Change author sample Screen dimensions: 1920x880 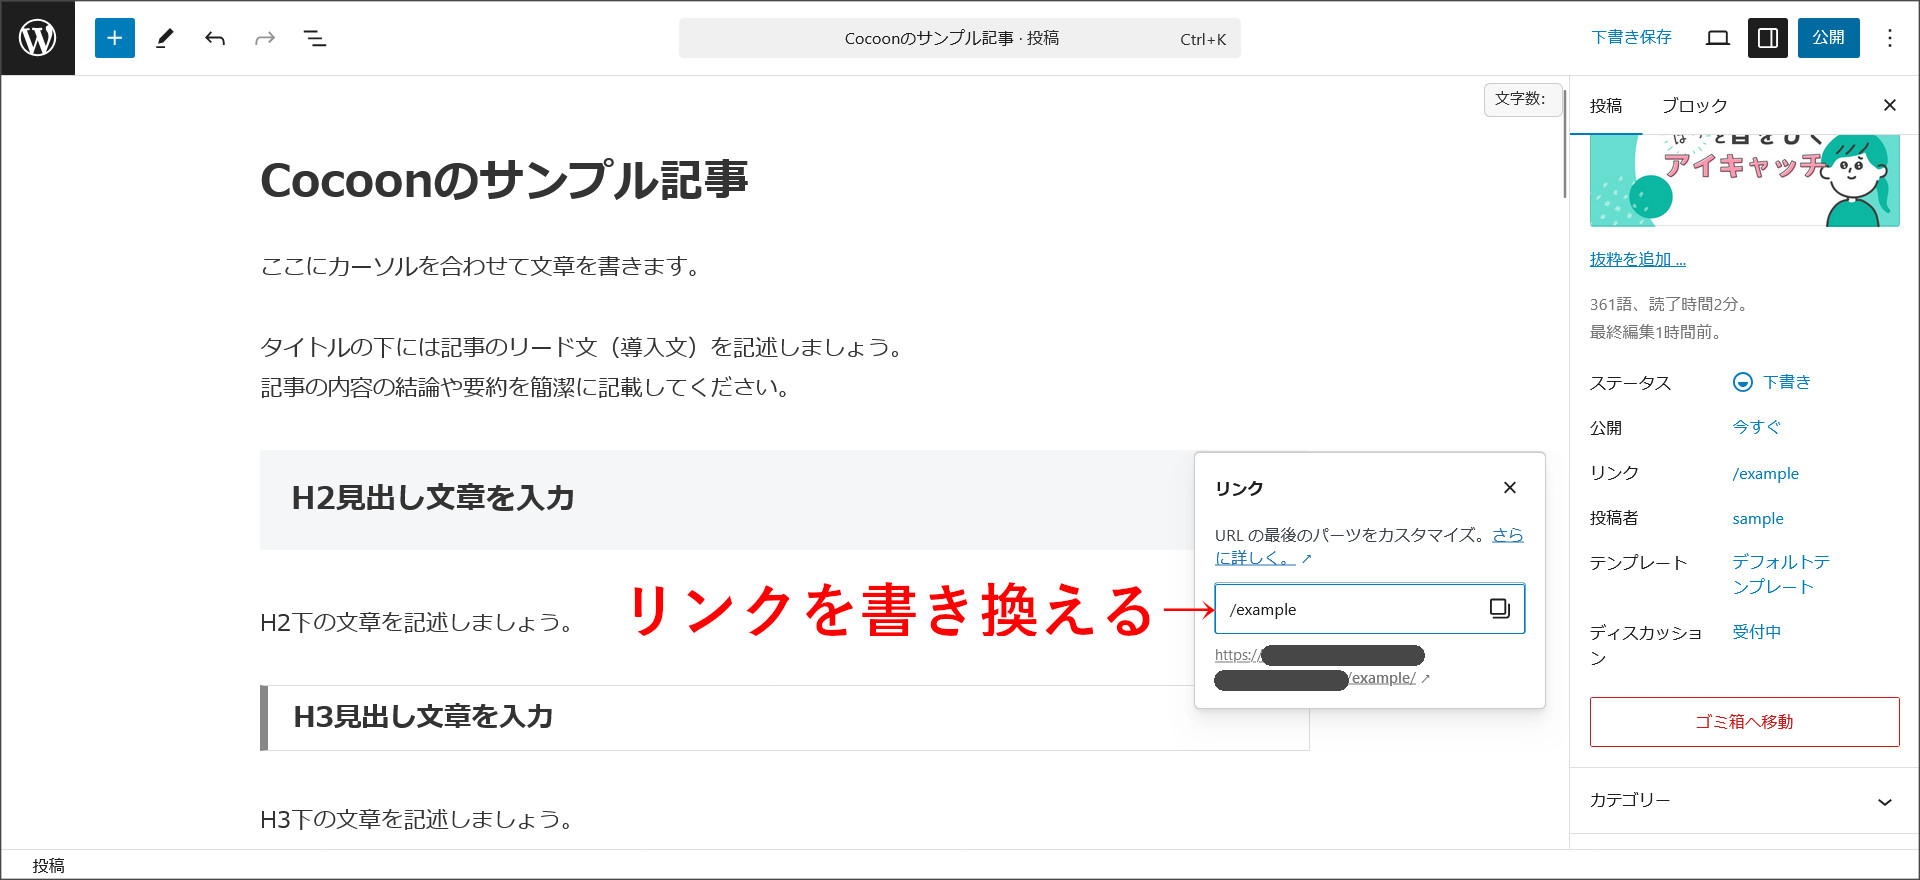tap(1758, 519)
